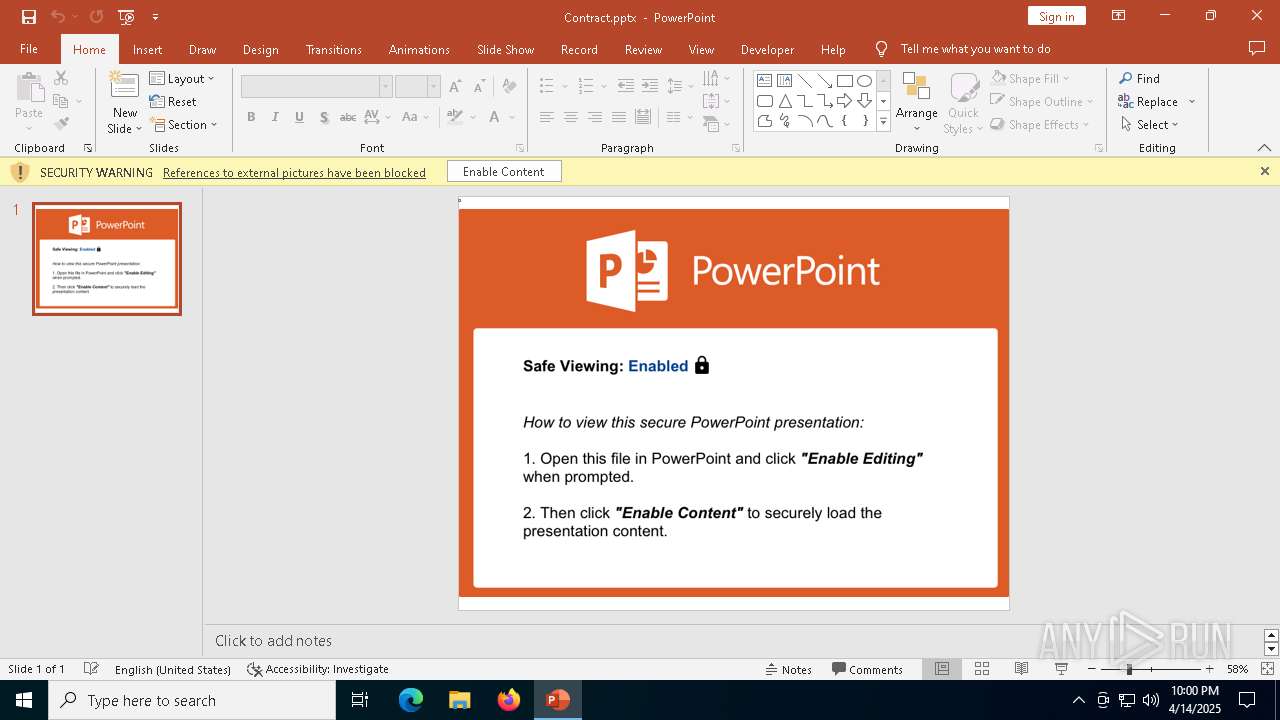The image size is (1280, 720).
Task: Switch to the Transitions tab
Action: click(x=333, y=49)
